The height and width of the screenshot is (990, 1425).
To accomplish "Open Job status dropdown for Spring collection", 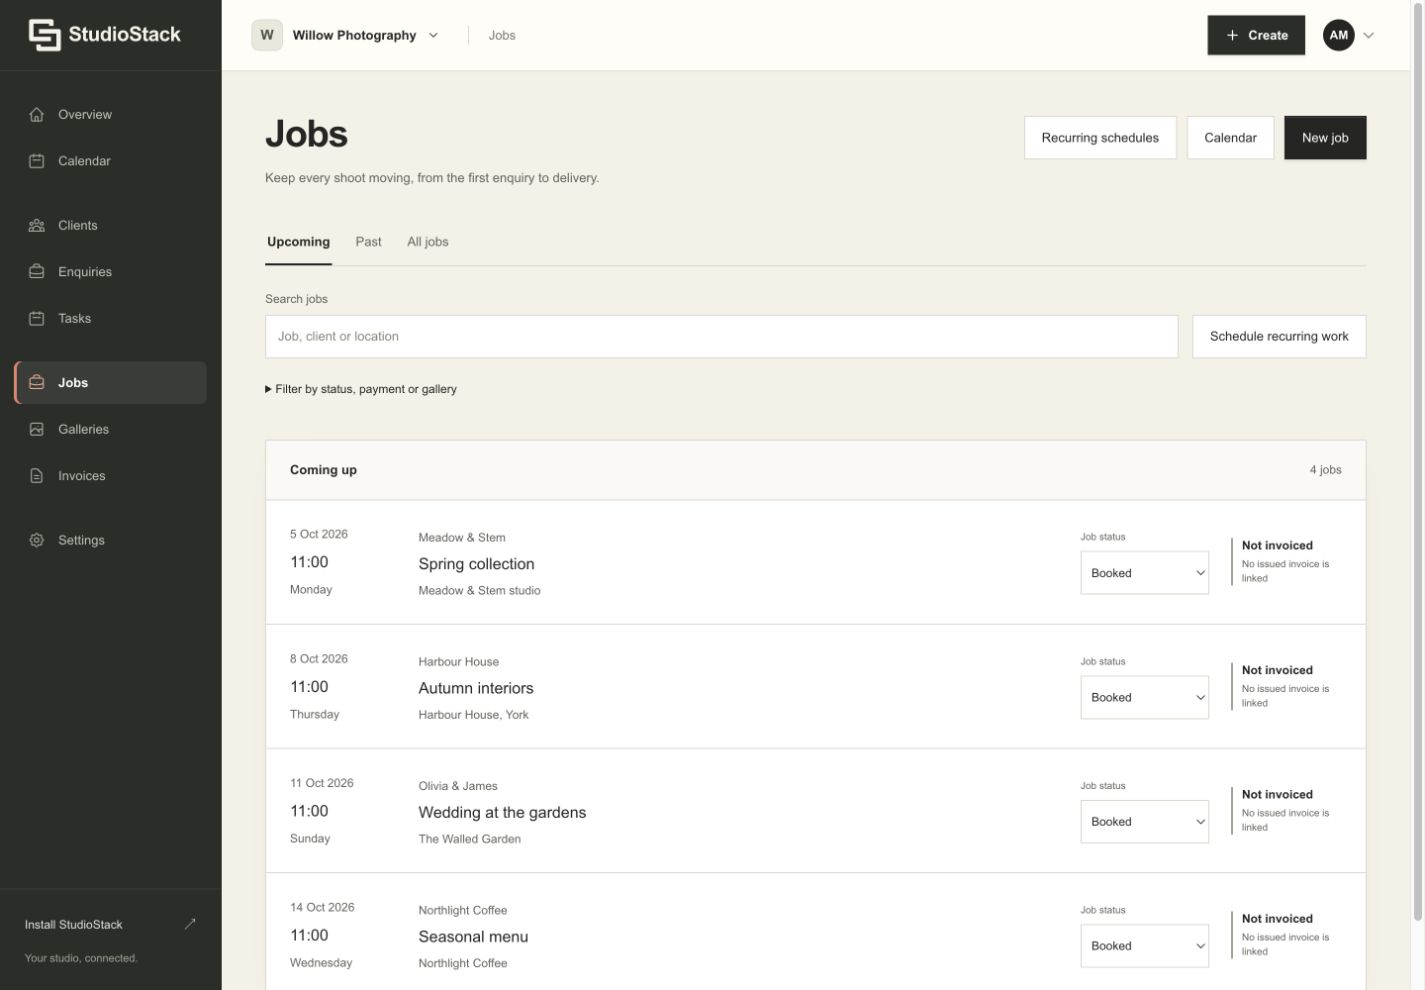I will (x=1144, y=573).
